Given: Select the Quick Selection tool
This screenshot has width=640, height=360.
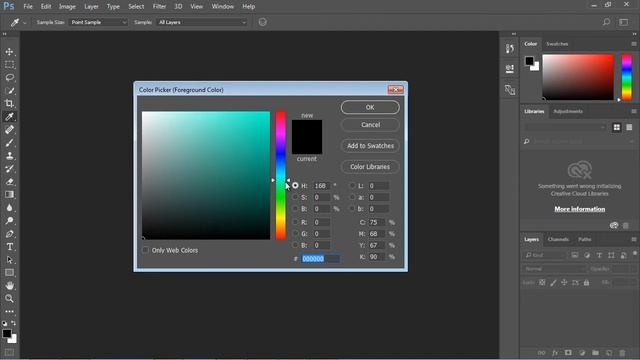Looking at the screenshot, I should click(9, 91).
